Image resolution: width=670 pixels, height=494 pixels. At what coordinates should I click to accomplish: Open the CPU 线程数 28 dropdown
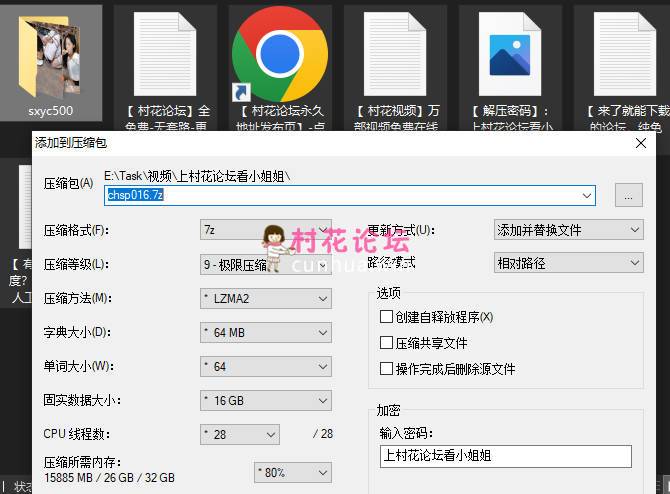240,434
